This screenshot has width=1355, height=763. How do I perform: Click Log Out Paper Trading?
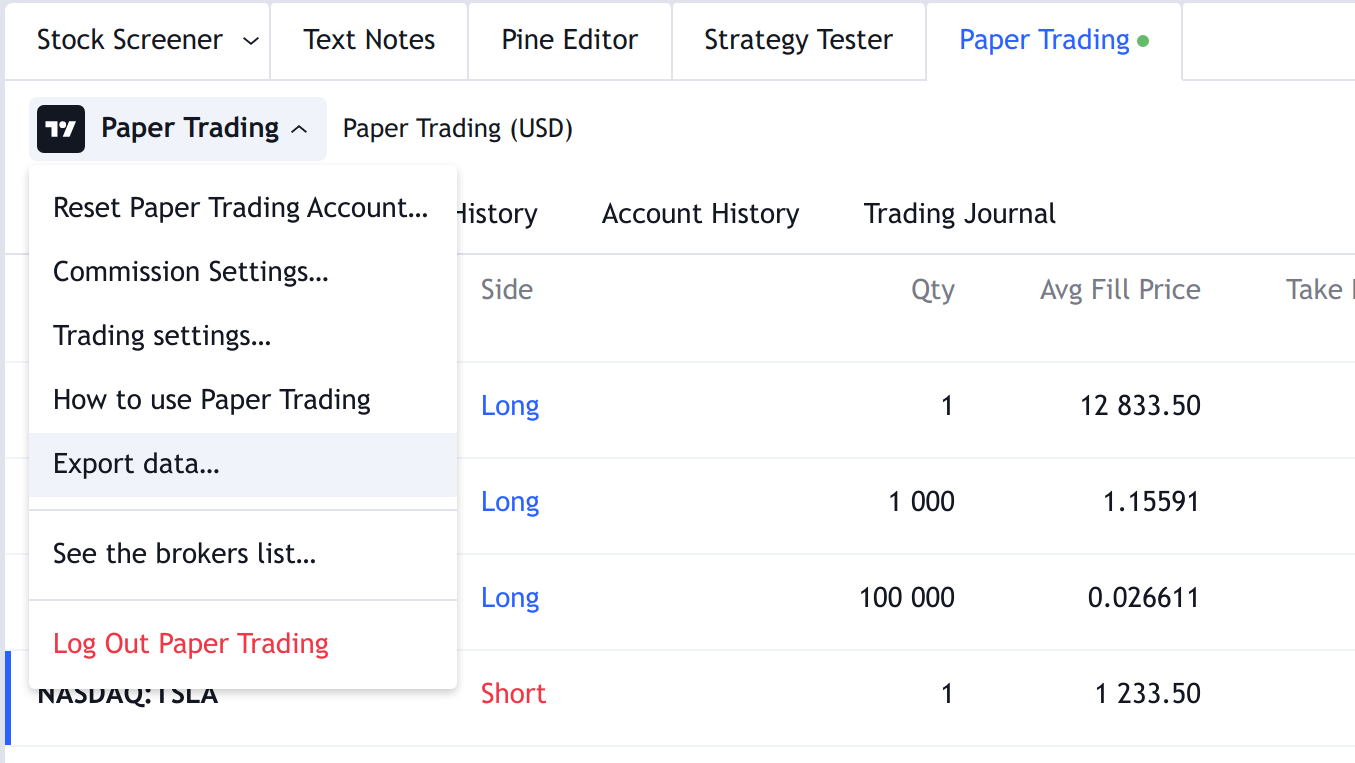(242, 644)
